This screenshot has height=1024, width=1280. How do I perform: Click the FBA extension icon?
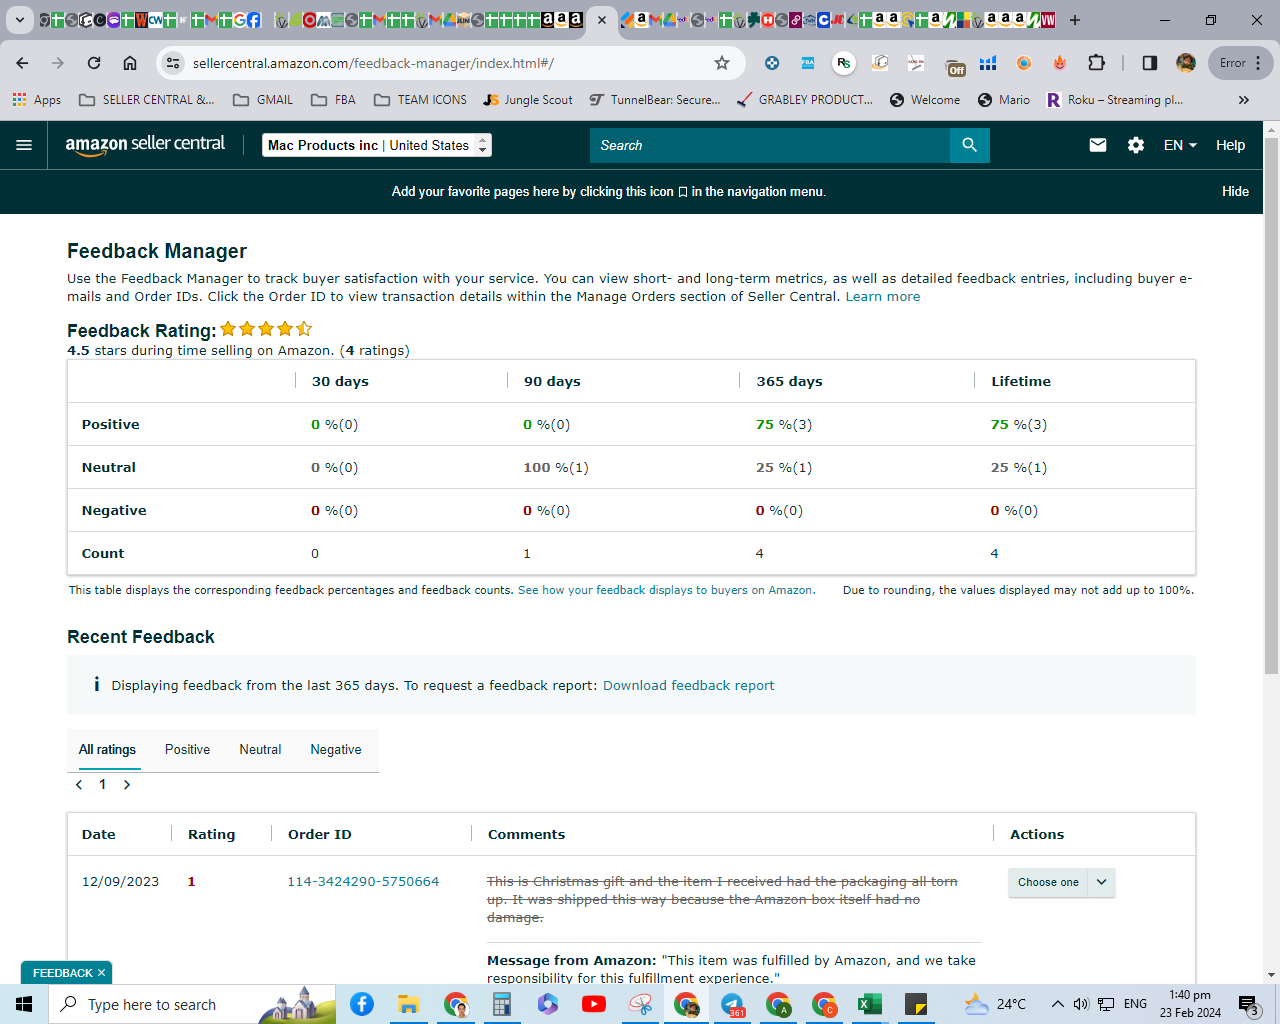coord(808,63)
